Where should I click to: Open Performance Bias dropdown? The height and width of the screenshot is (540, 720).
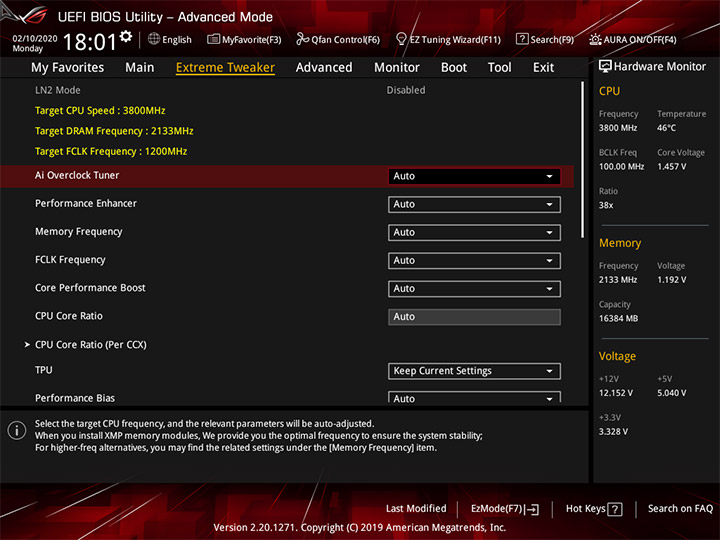[474, 397]
